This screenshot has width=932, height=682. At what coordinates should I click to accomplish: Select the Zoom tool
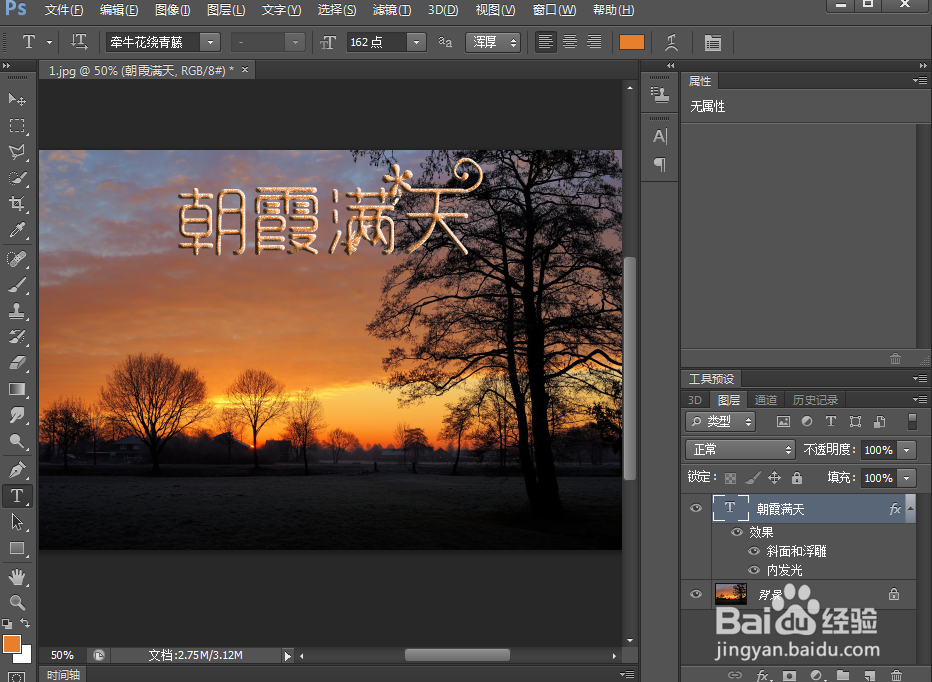17,603
